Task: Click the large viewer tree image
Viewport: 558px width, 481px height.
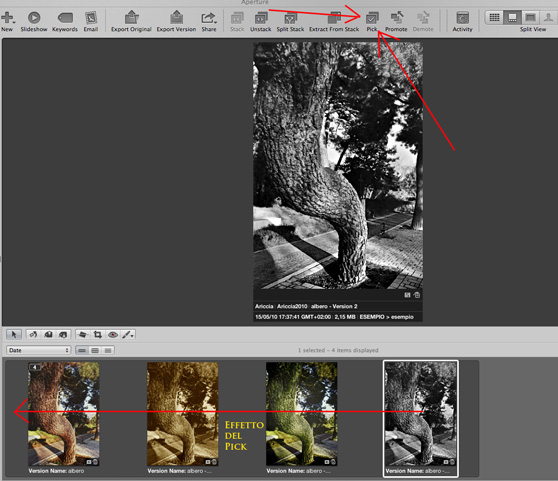Action: [338, 165]
